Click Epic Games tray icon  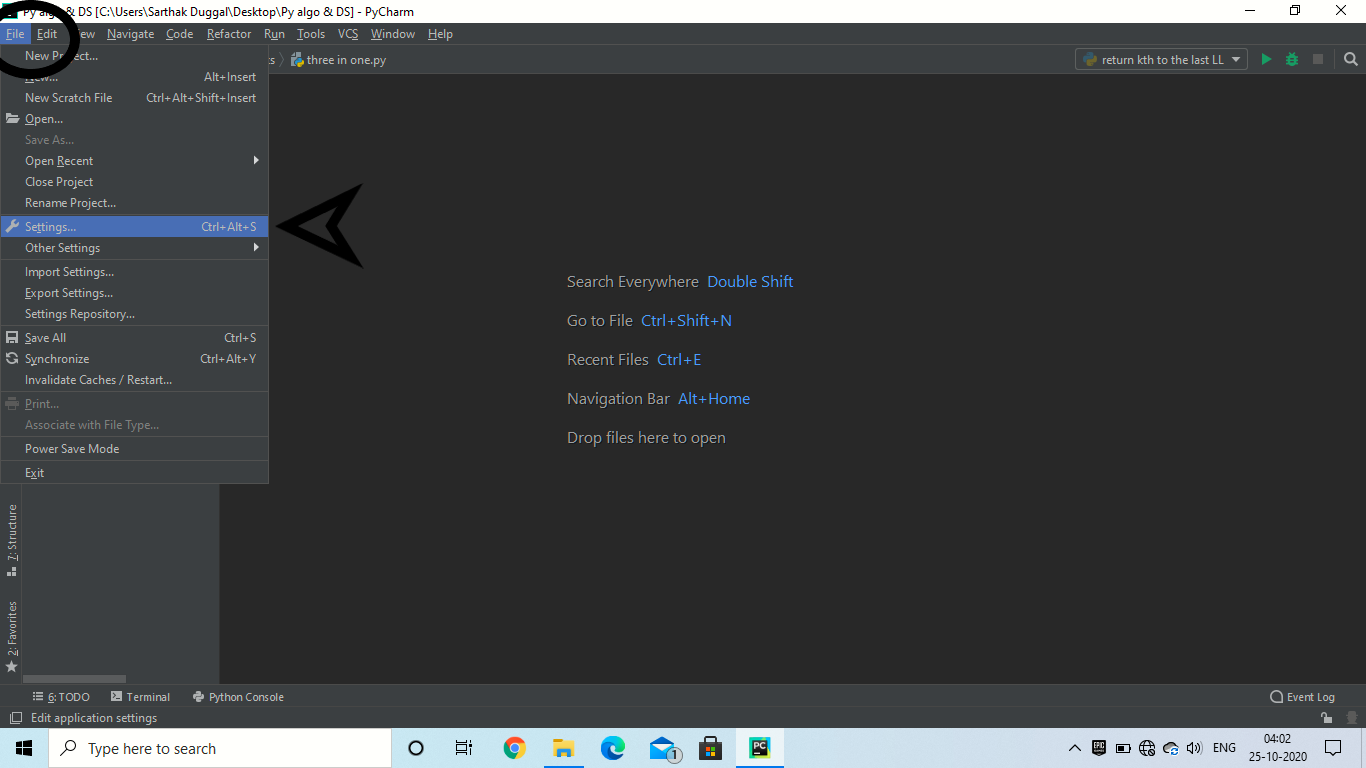pyautogui.click(x=1099, y=747)
